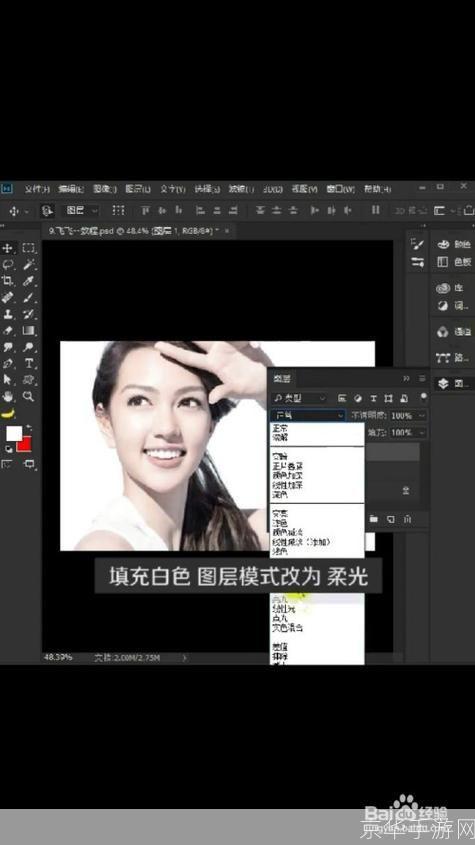Close the 9.飞飞 document tab
The image size is (475, 845).
click(x=227, y=231)
